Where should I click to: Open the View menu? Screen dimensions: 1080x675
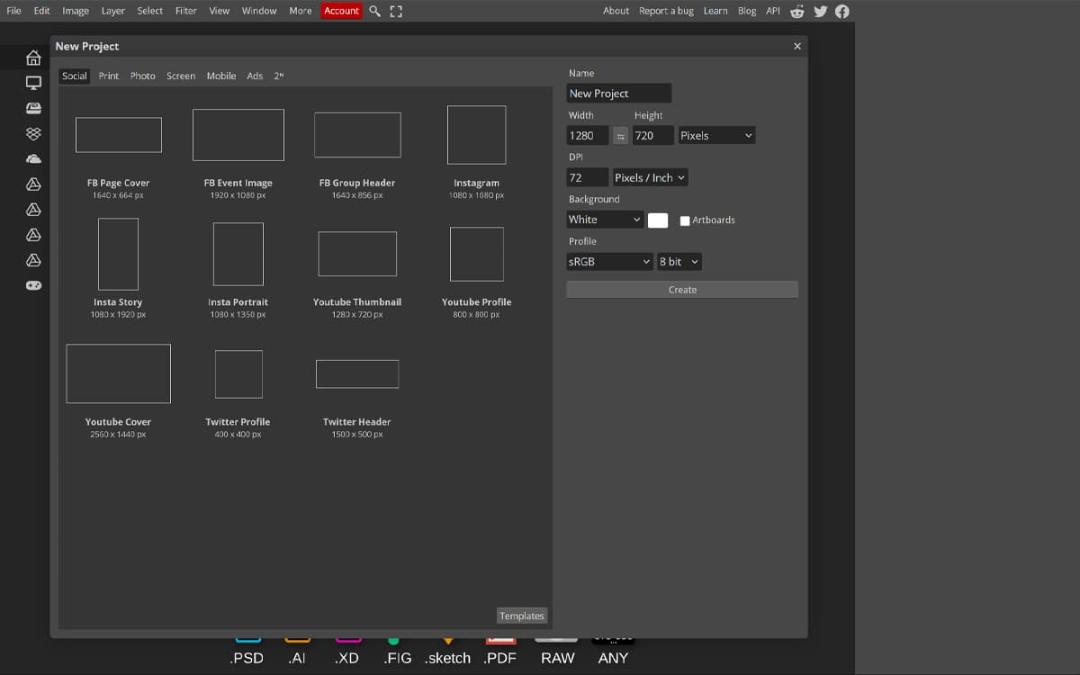(219, 11)
